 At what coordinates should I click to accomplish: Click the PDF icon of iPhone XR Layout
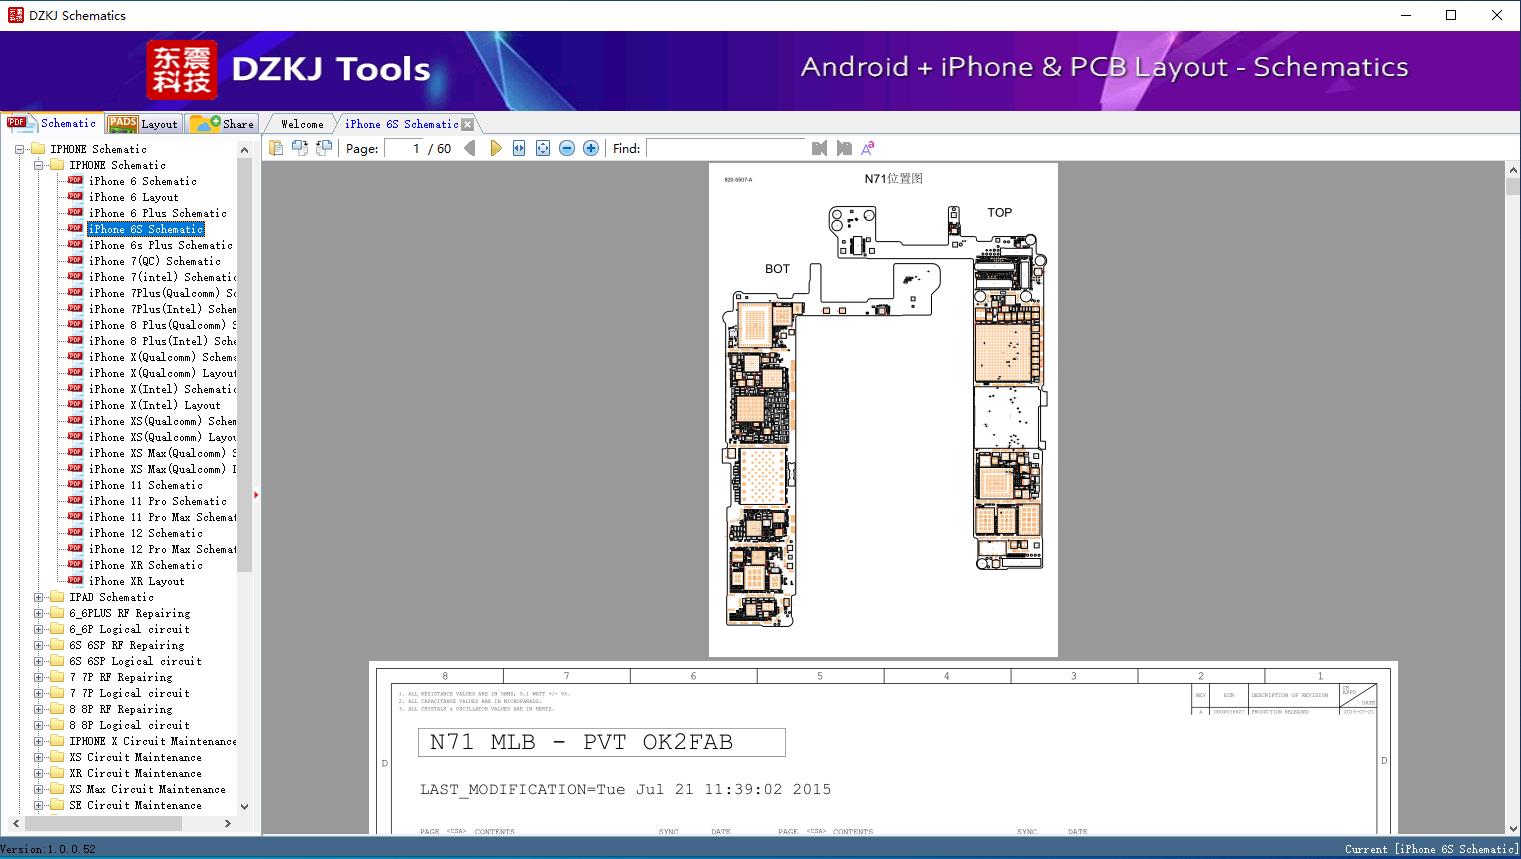[75, 581]
